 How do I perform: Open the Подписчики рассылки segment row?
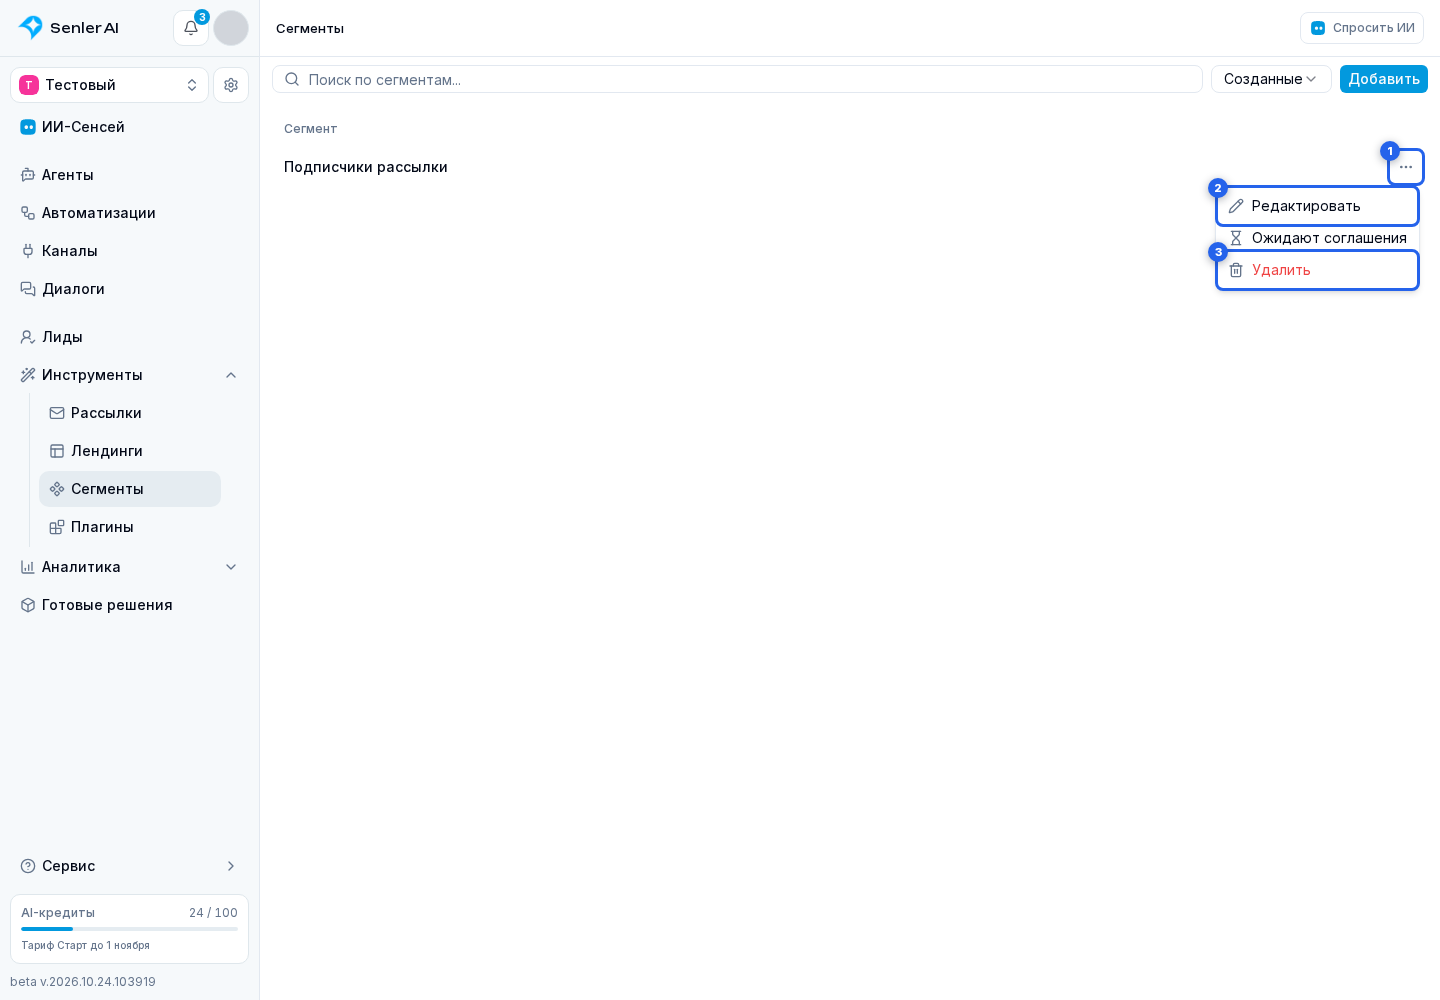tap(850, 167)
